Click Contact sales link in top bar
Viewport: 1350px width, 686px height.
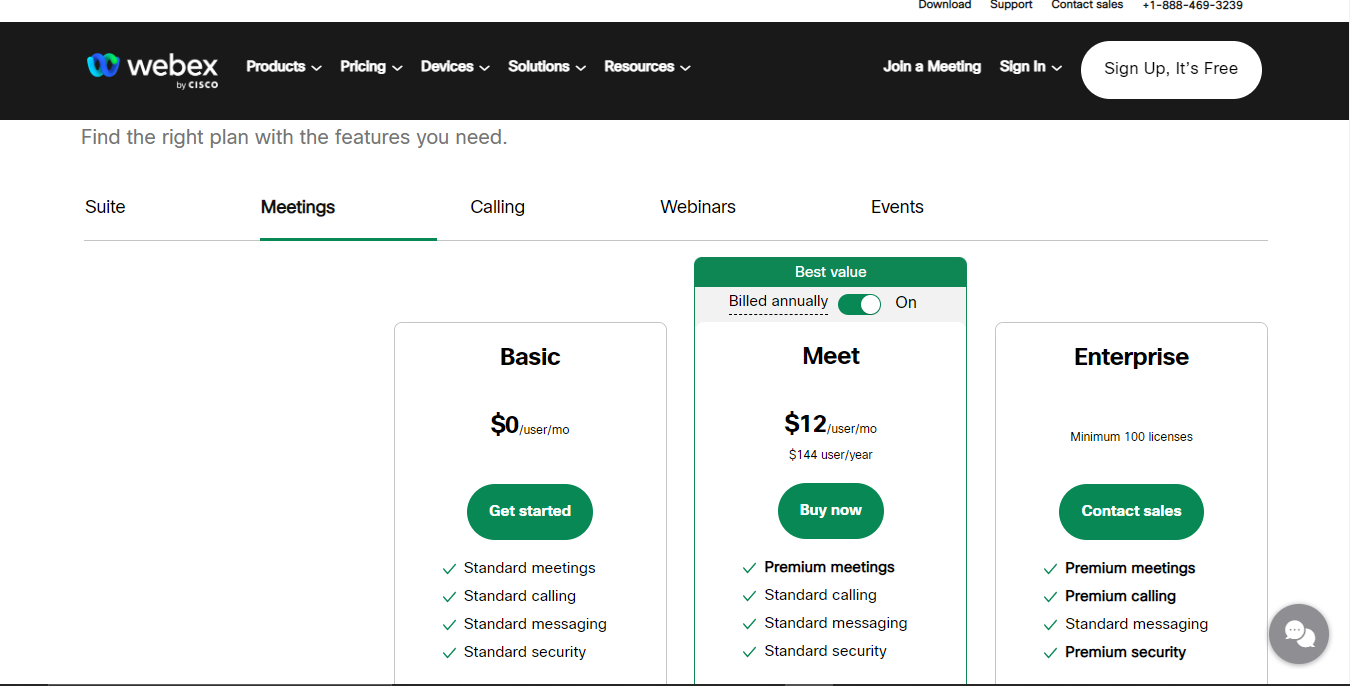pyautogui.click(x=1087, y=5)
